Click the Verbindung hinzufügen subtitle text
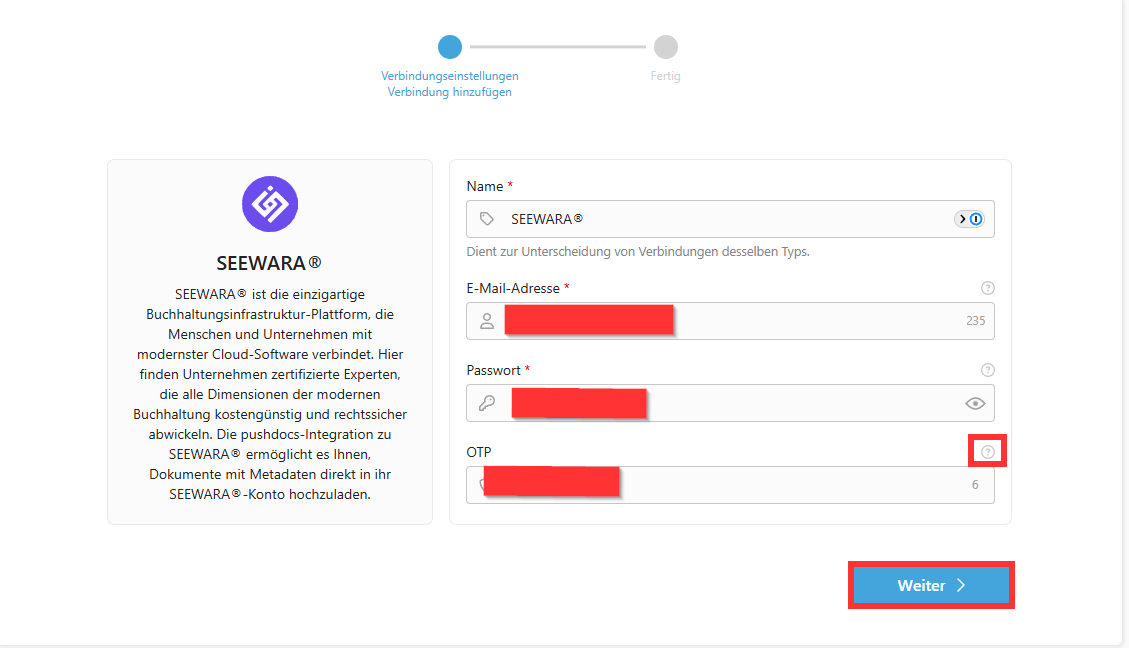 tap(450, 92)
